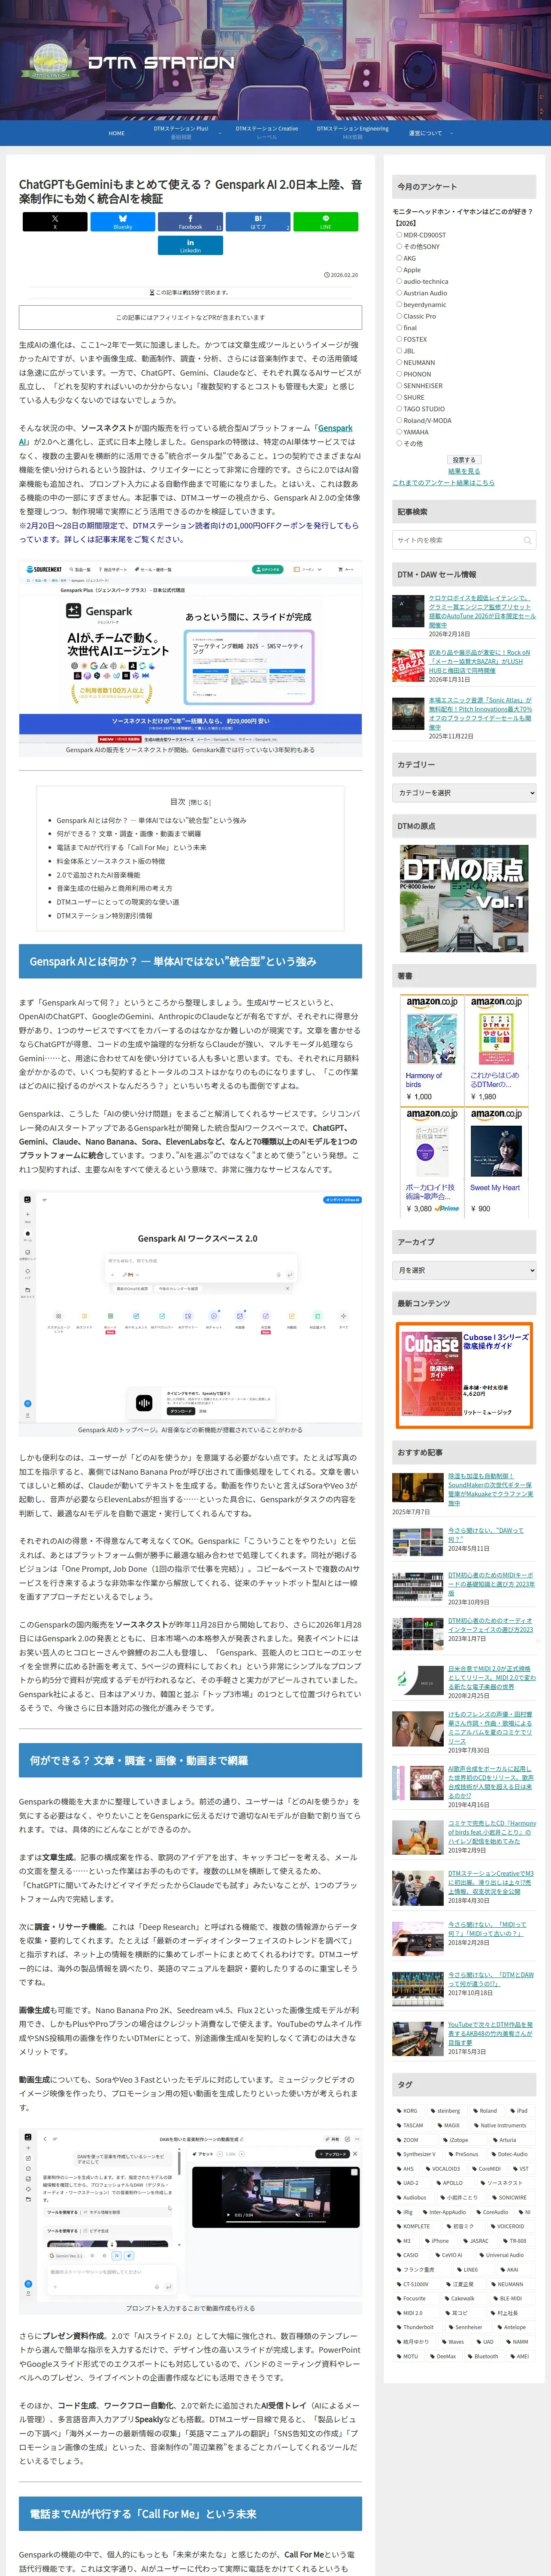
Task: Share the article on X
Action: 55,222
